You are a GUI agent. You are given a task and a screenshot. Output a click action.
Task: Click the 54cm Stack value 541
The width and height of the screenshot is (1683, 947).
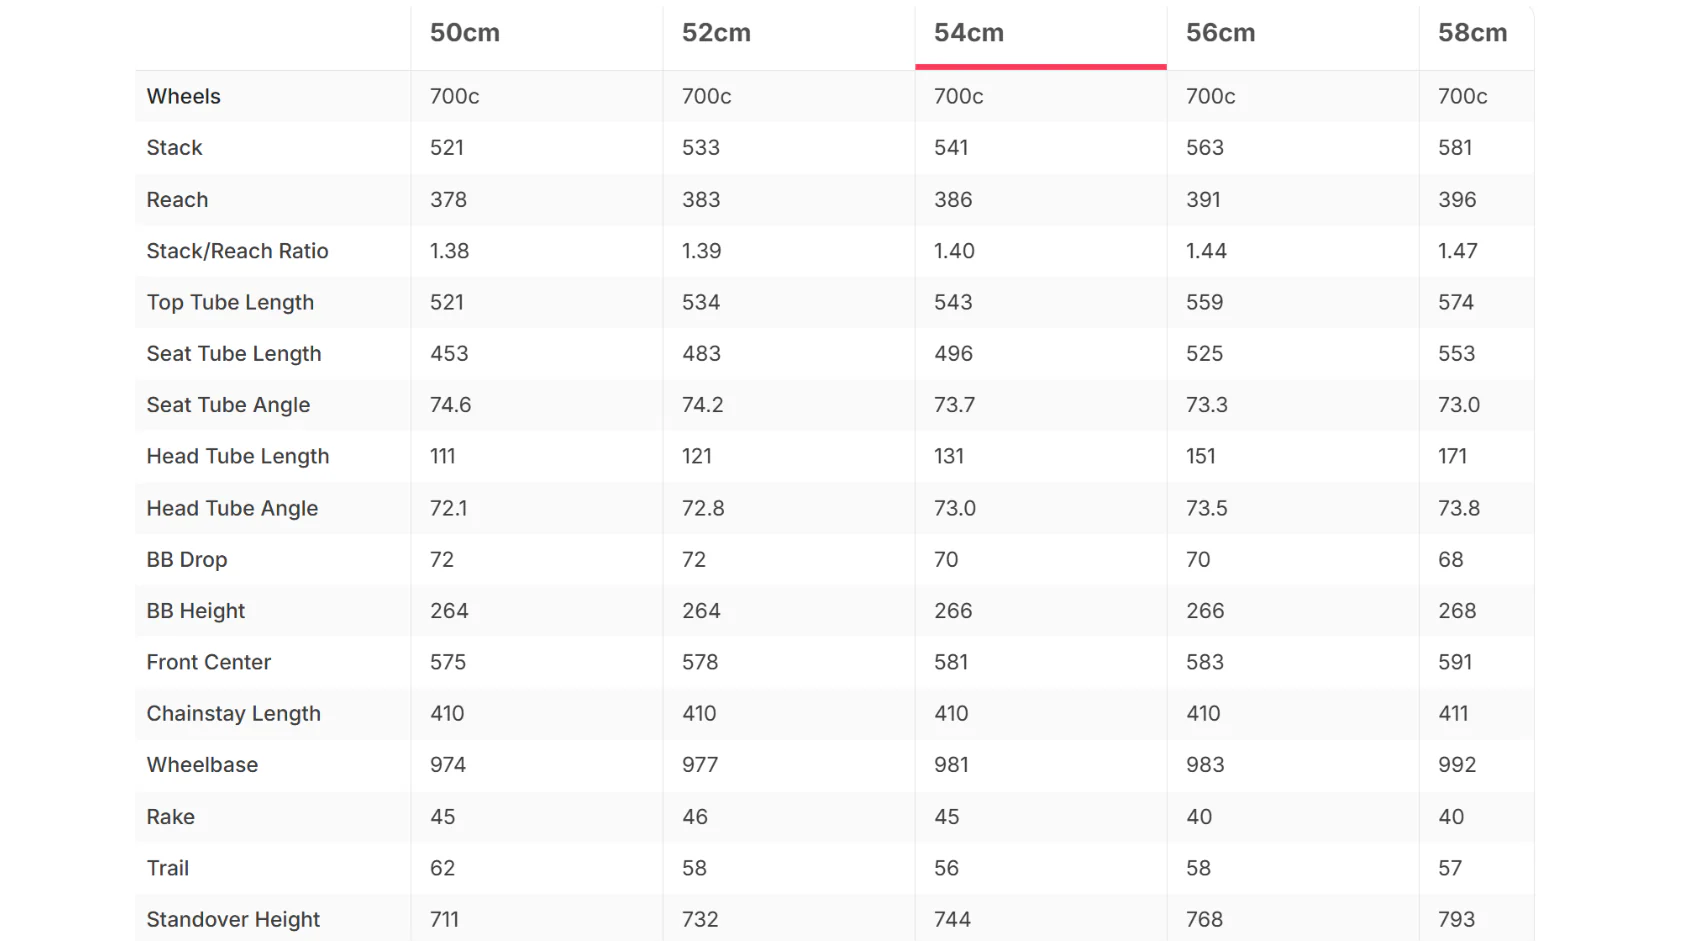click(951, 148)
